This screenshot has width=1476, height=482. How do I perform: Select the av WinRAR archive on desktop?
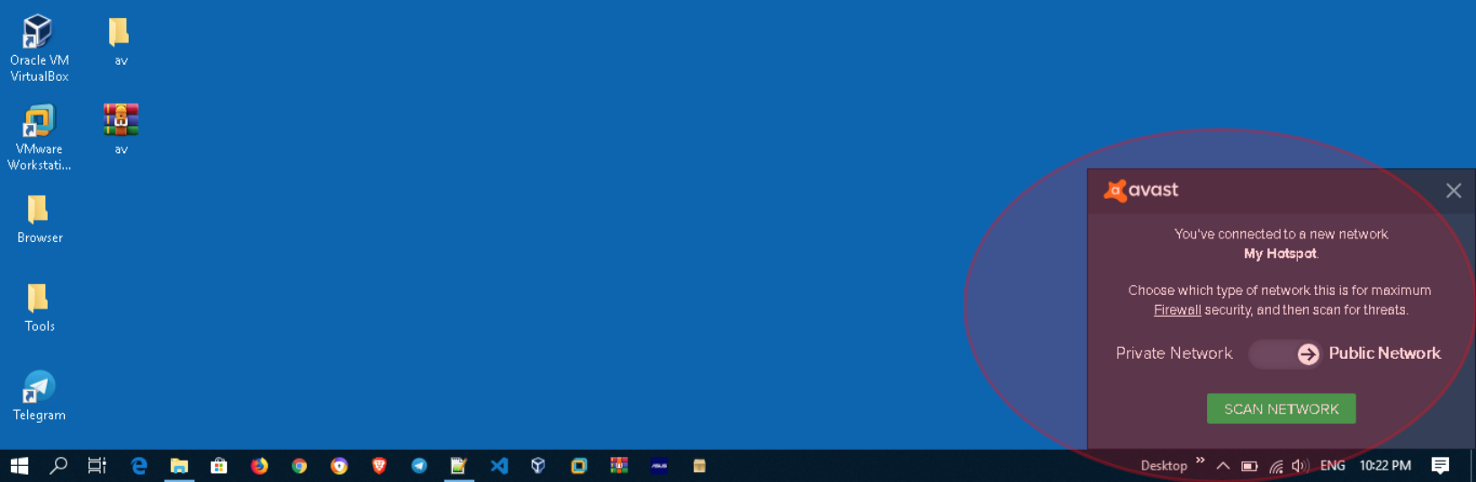click(121, 129)
